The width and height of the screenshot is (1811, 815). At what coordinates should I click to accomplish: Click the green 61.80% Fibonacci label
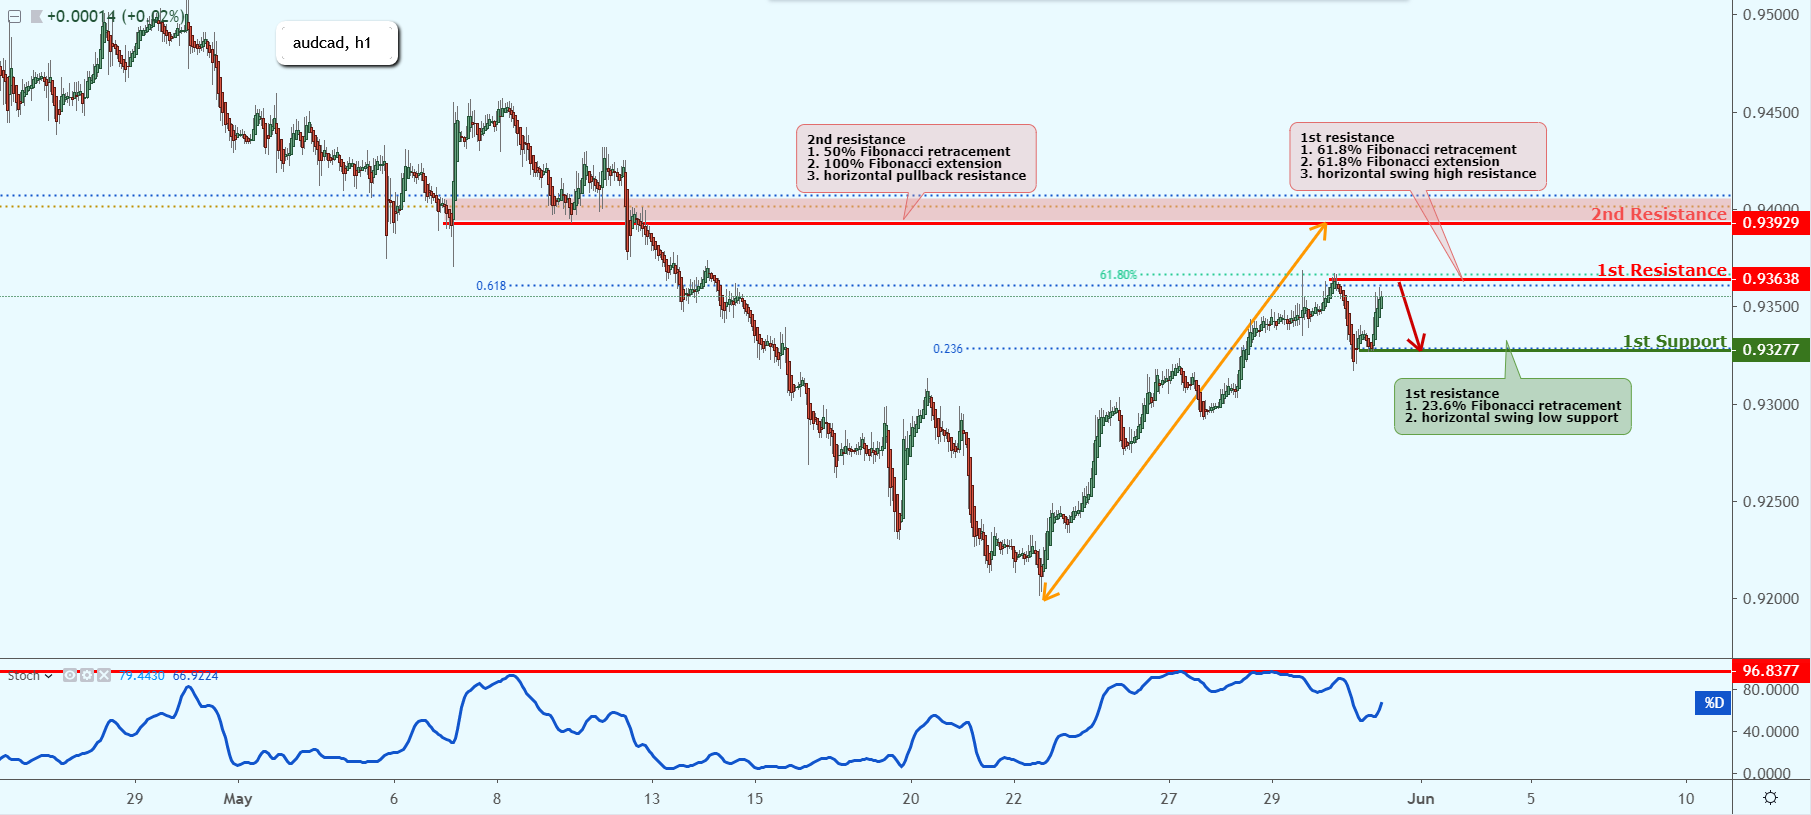click(x=1118, y=275)
